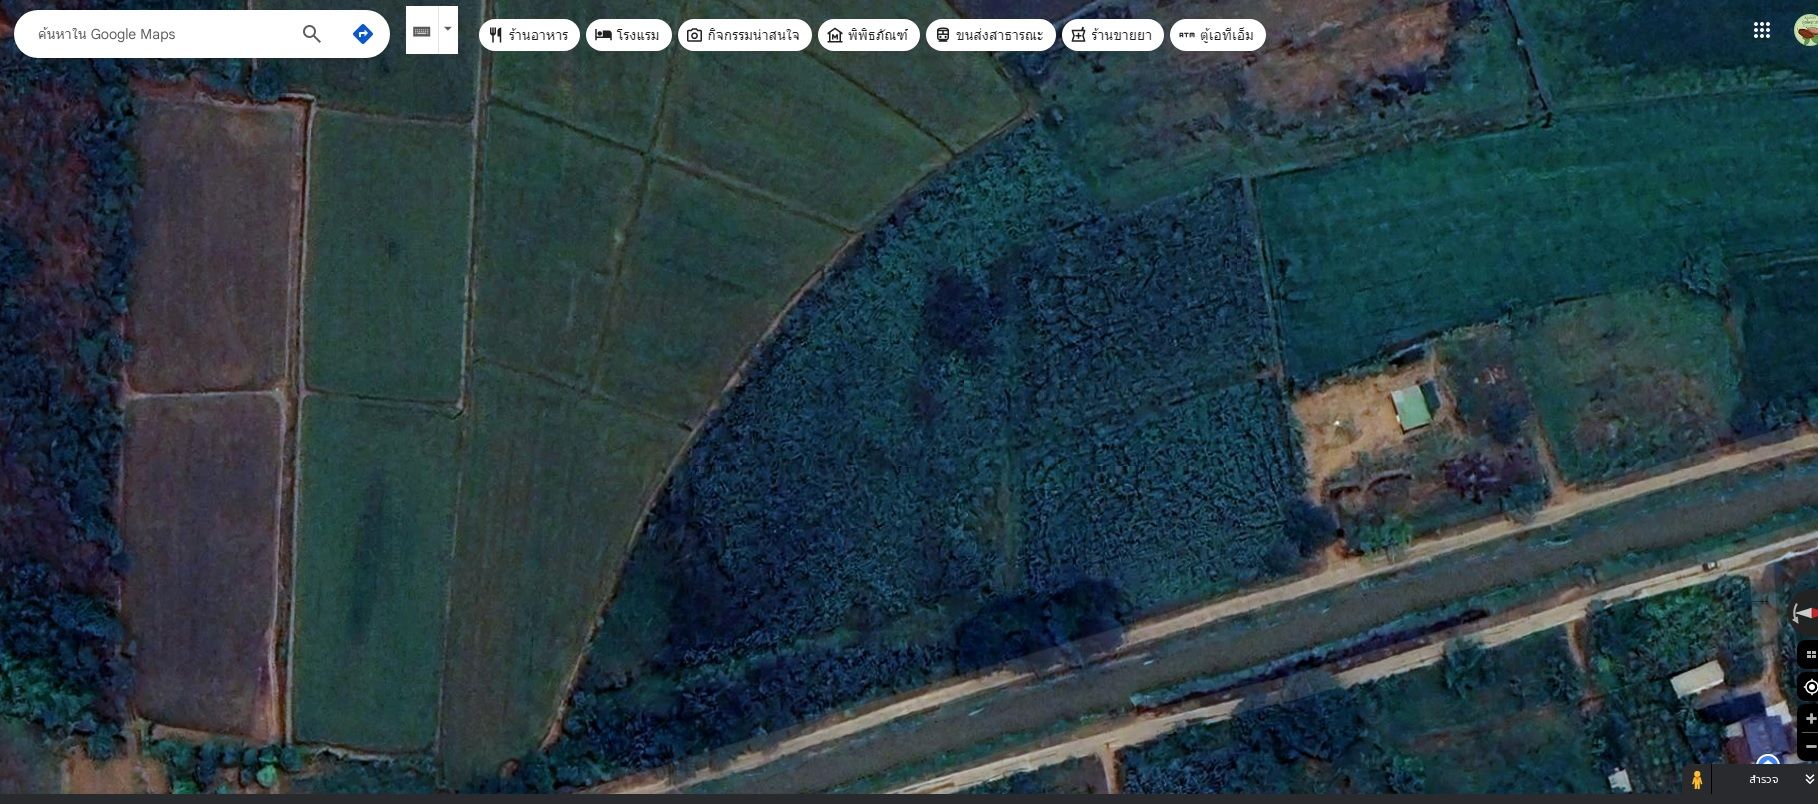The width and height of the screenshot is (1818, 804).
Task: Show my current location
Action: point(1810,687)
